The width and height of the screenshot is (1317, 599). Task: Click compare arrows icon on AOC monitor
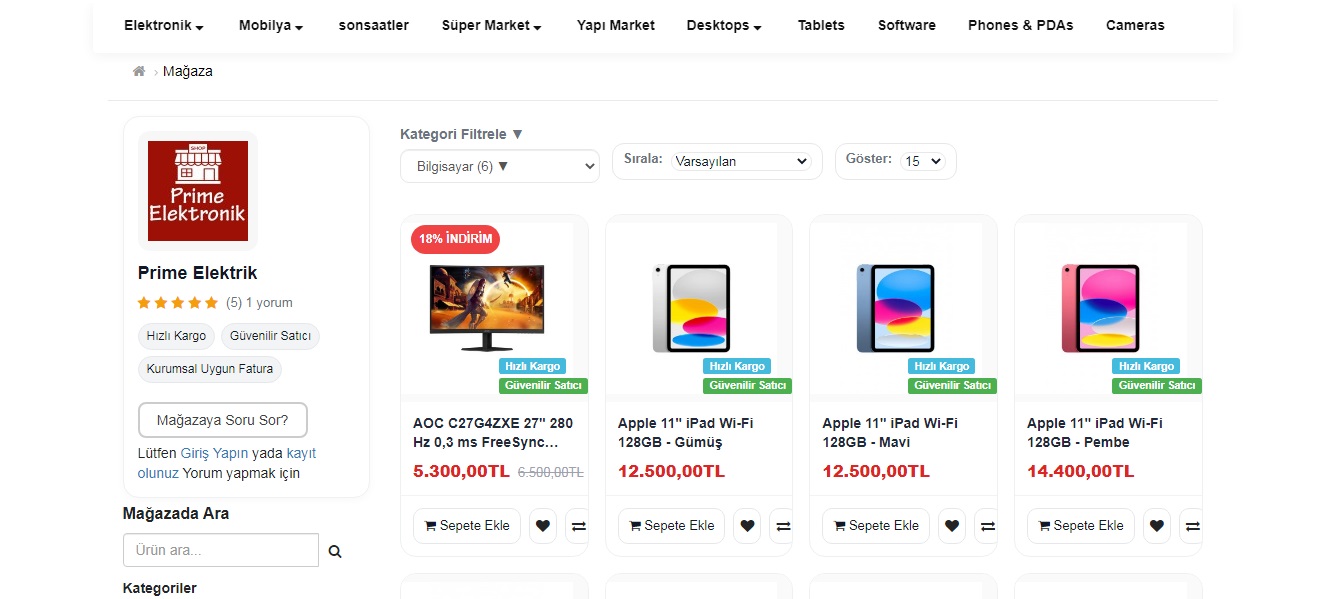(578, 526)
